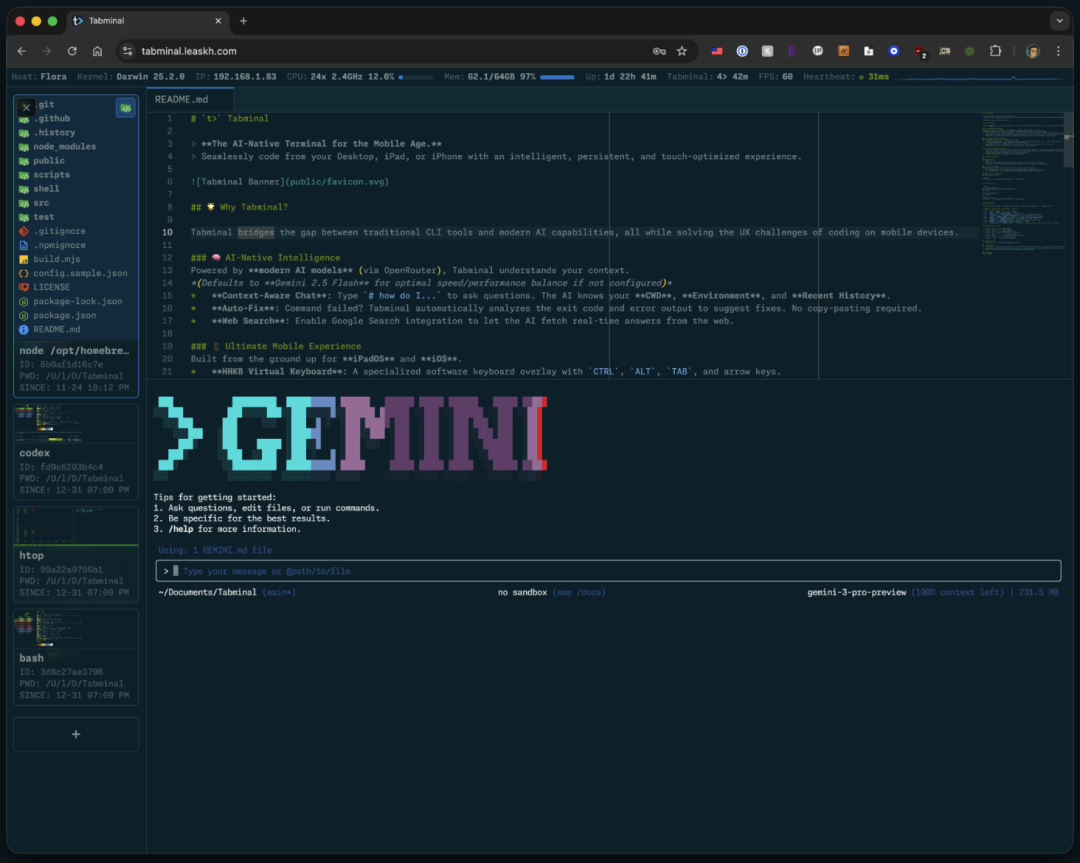
Task: Click the memory usage bar
Action: 557,77
